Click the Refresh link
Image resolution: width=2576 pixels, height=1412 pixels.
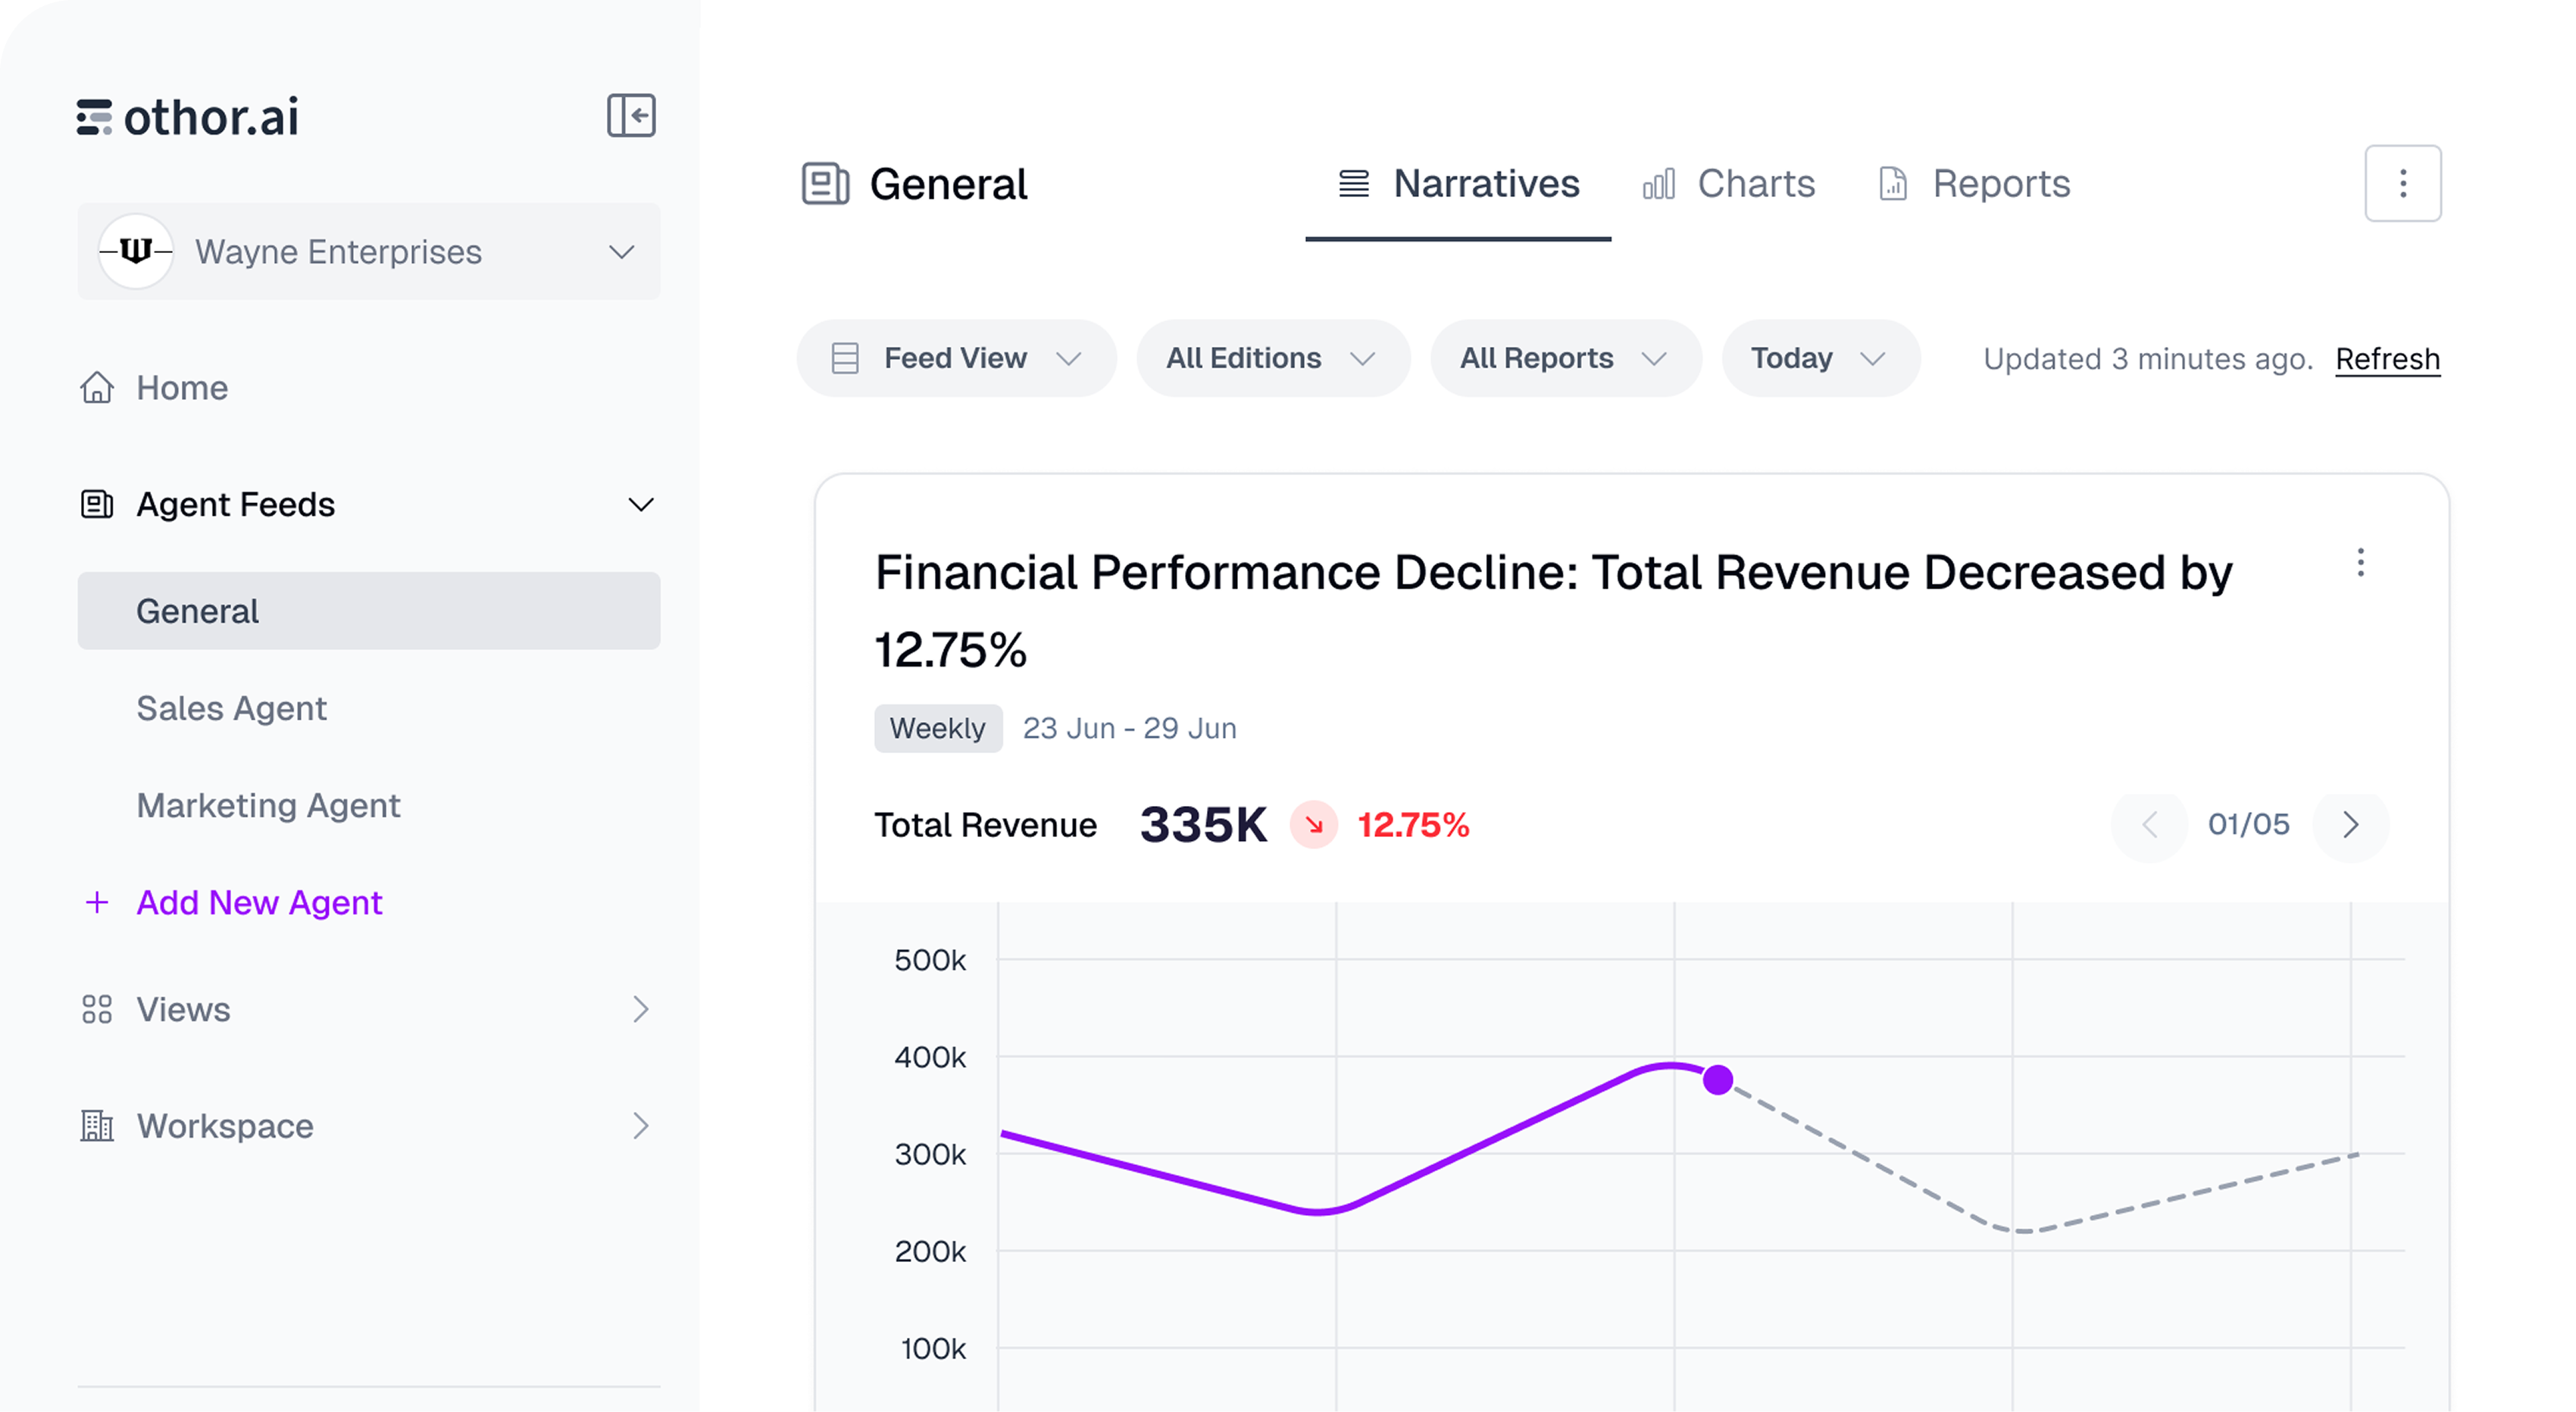2387,359
